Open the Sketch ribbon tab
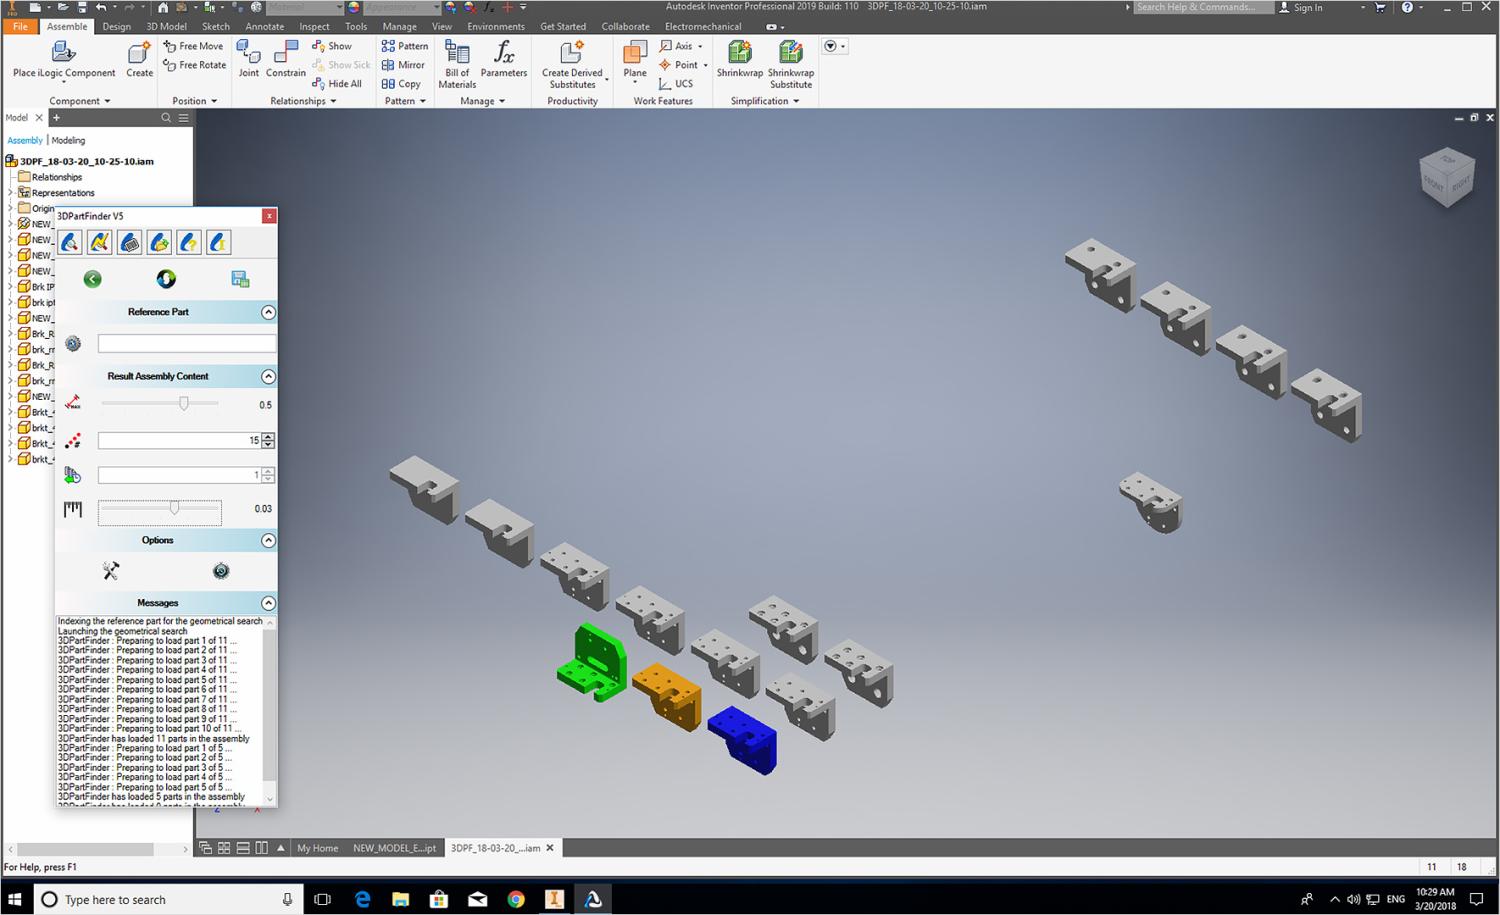 click(216, 26)
